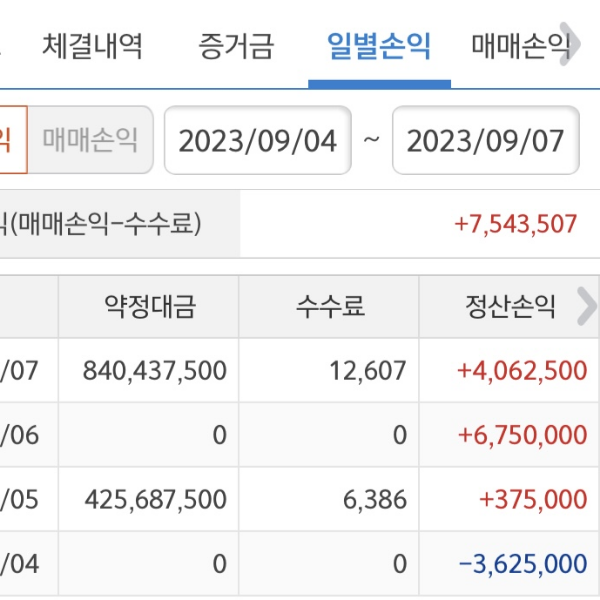
Task: Select the total net profit value +7,543,507
Action: pos(515,223)
